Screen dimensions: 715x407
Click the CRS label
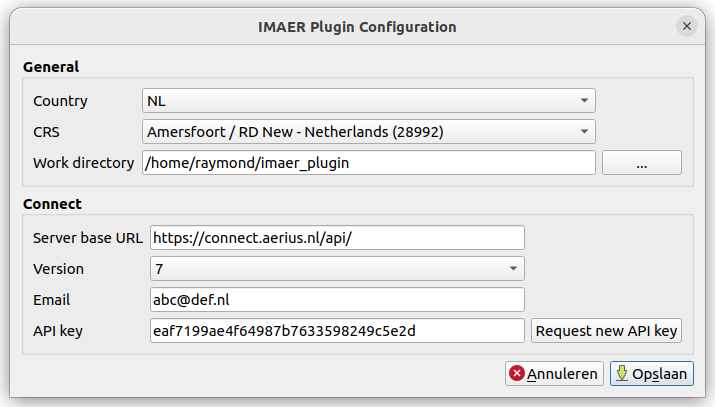click(x=48, y=132)
